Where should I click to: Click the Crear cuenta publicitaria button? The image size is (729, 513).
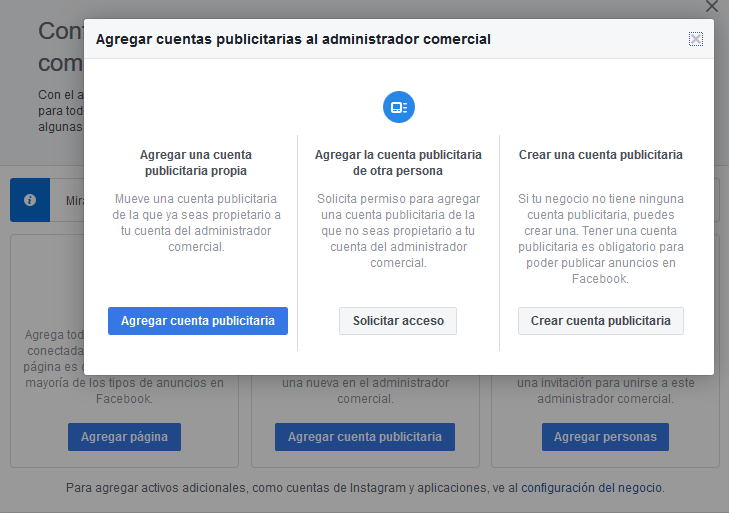(x=601, y=321)
